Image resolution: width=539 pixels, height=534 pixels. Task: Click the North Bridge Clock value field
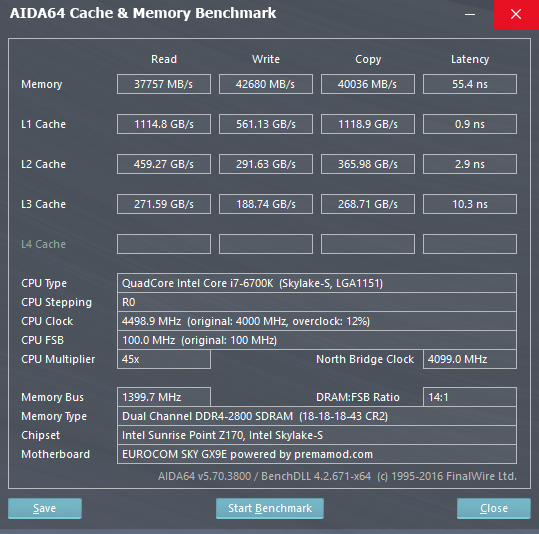(470, 359)
